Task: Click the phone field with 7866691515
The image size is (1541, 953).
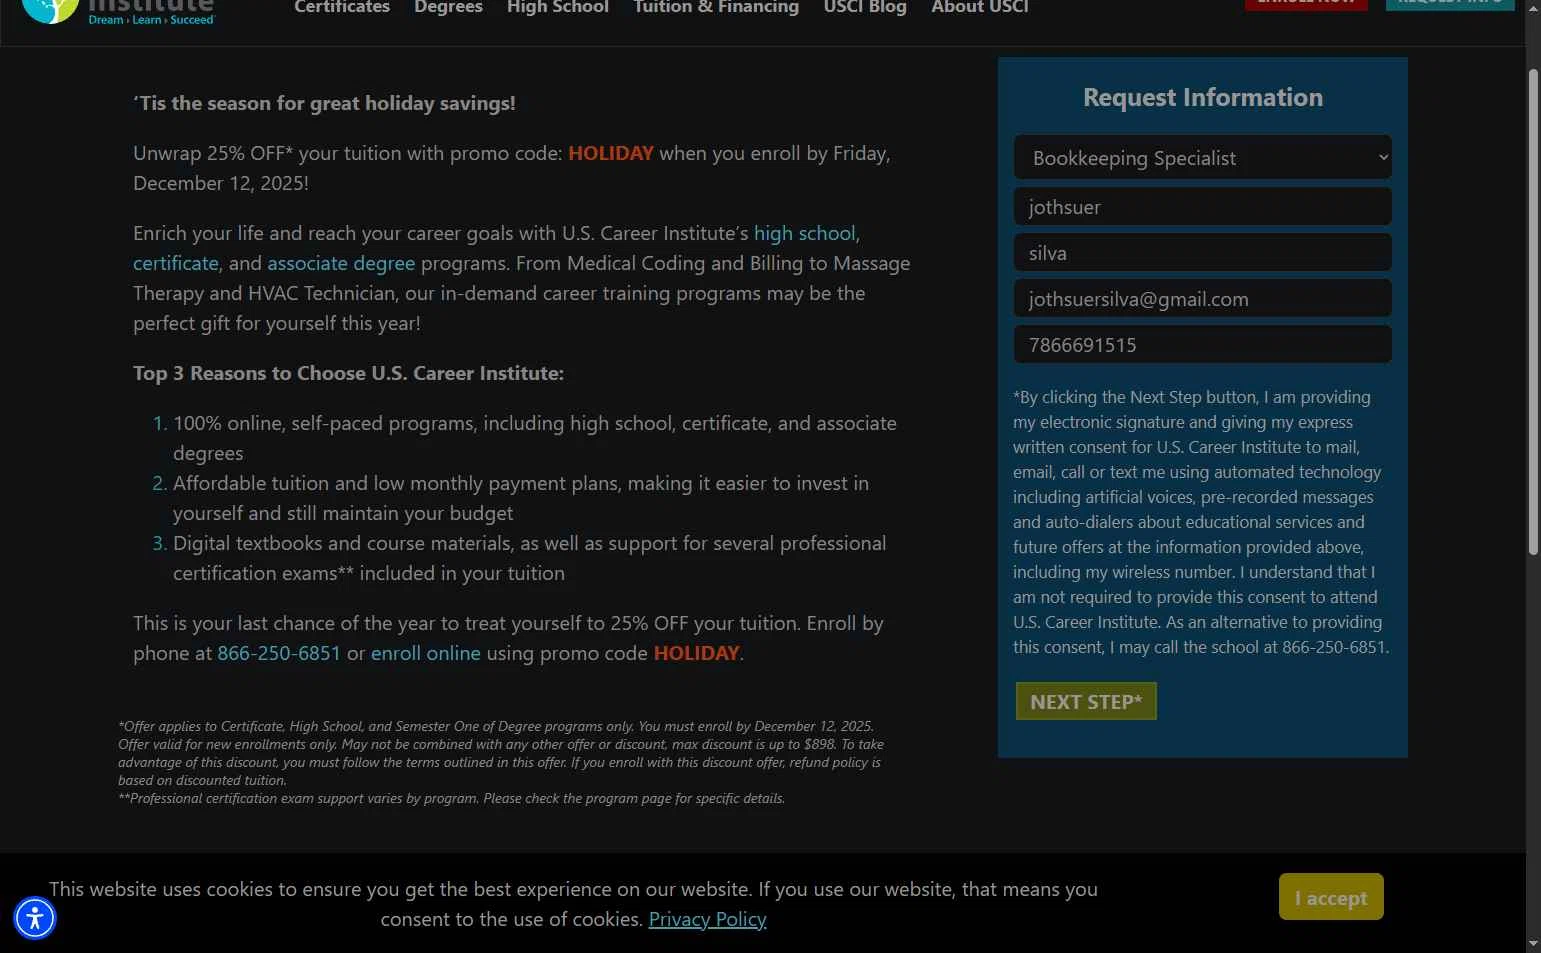Action: point(1202,344)
